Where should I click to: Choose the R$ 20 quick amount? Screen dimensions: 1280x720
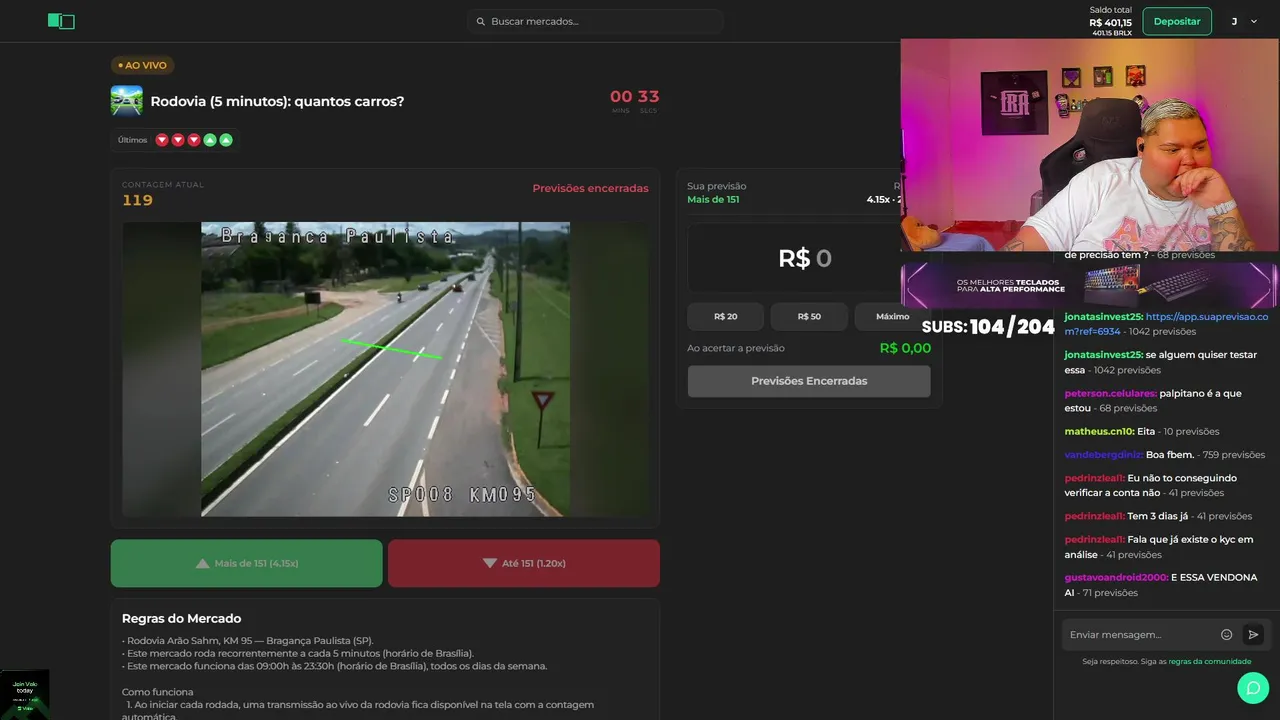tap(726, 316)
